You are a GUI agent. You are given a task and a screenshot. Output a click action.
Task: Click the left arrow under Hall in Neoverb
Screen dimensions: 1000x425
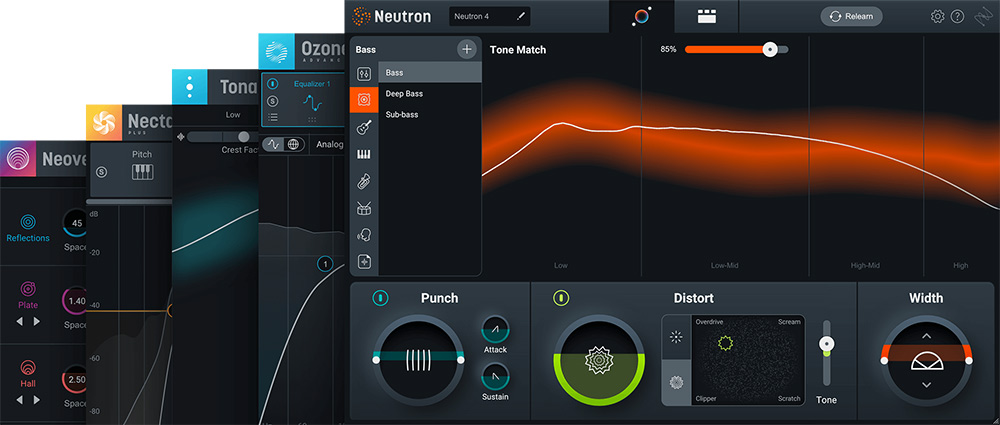(x=20, y=399)
